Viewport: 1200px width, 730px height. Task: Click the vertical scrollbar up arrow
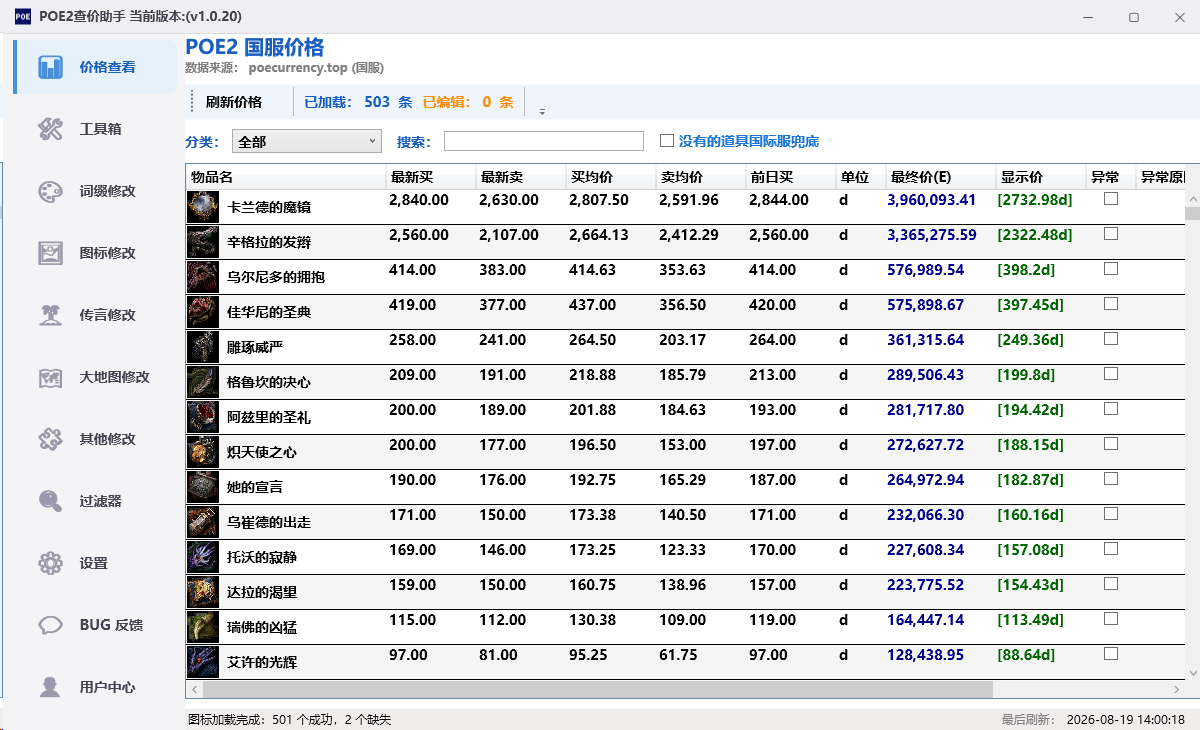pyautogui.click(x=1192, y=198)
